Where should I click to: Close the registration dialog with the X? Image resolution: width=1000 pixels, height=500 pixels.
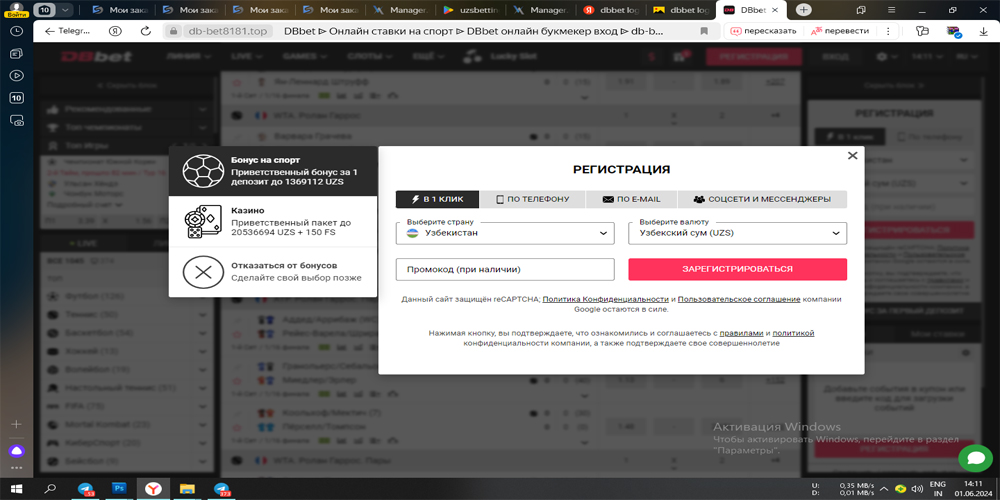(x=852, y=156)
